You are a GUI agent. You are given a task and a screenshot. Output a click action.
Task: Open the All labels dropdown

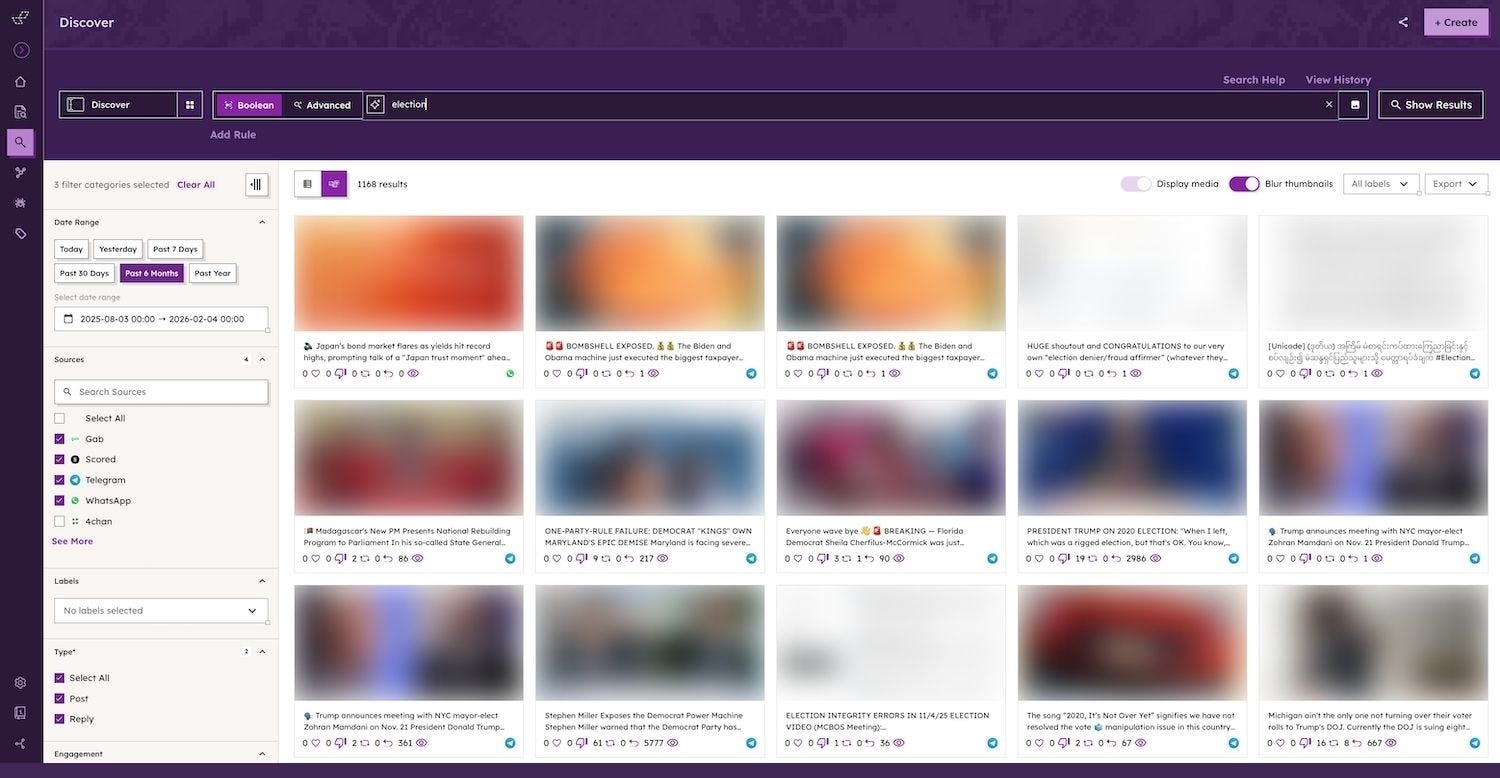(1379, 184)
